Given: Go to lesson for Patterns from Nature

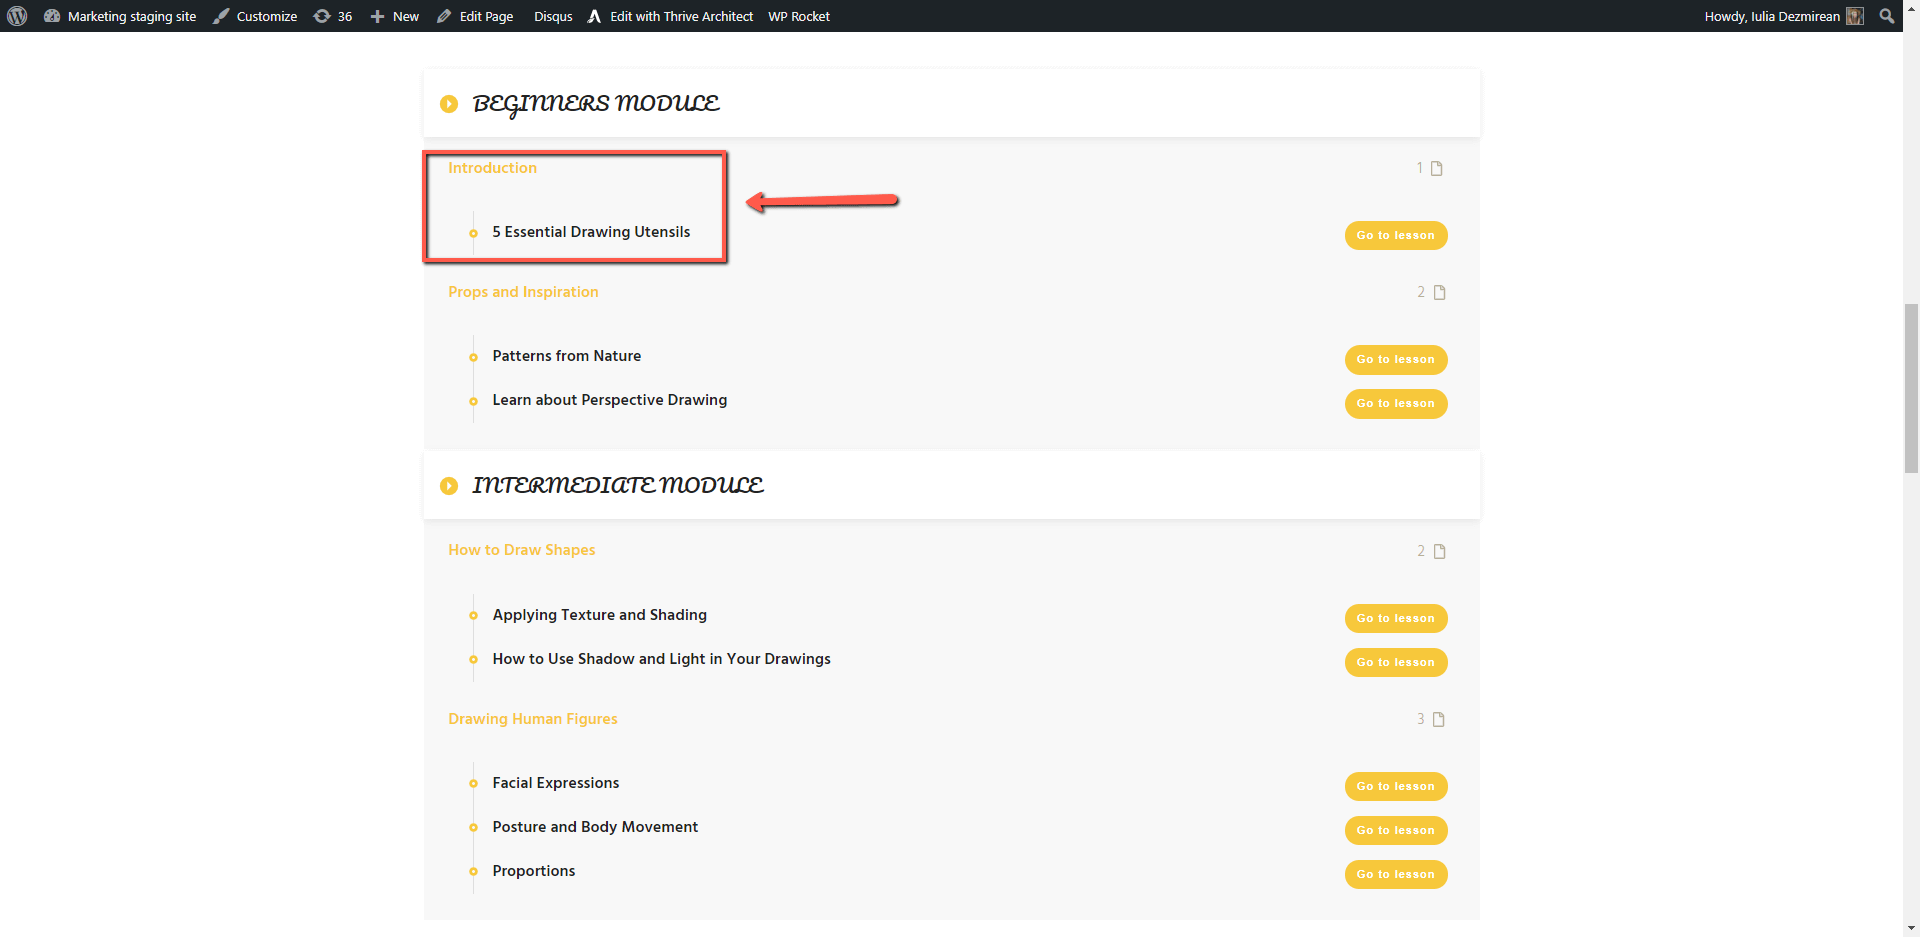Looking at the screenshot, I should click(1396, 359).
